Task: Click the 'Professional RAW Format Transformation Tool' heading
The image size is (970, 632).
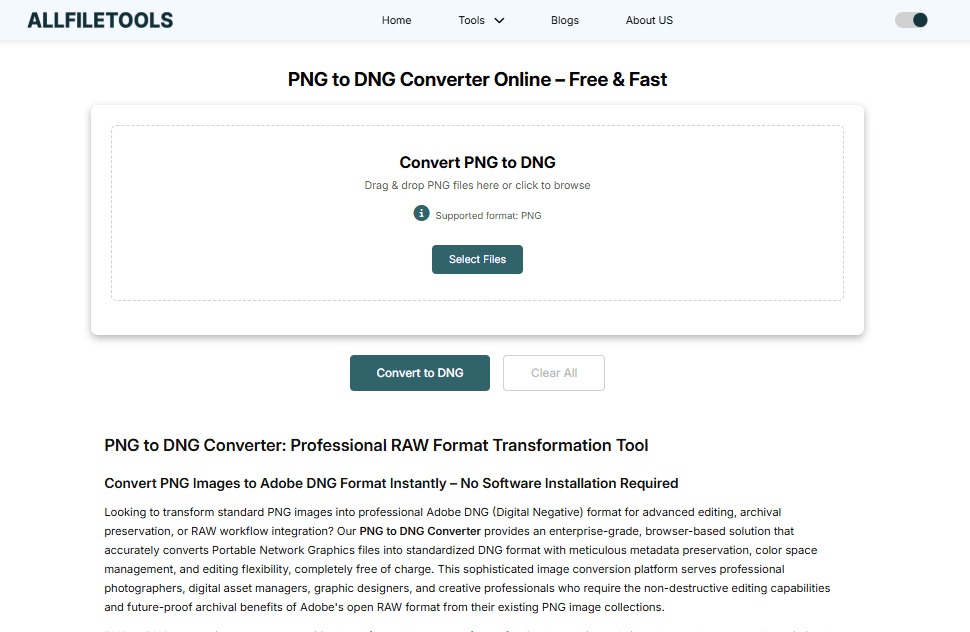Action: [376, 445]
